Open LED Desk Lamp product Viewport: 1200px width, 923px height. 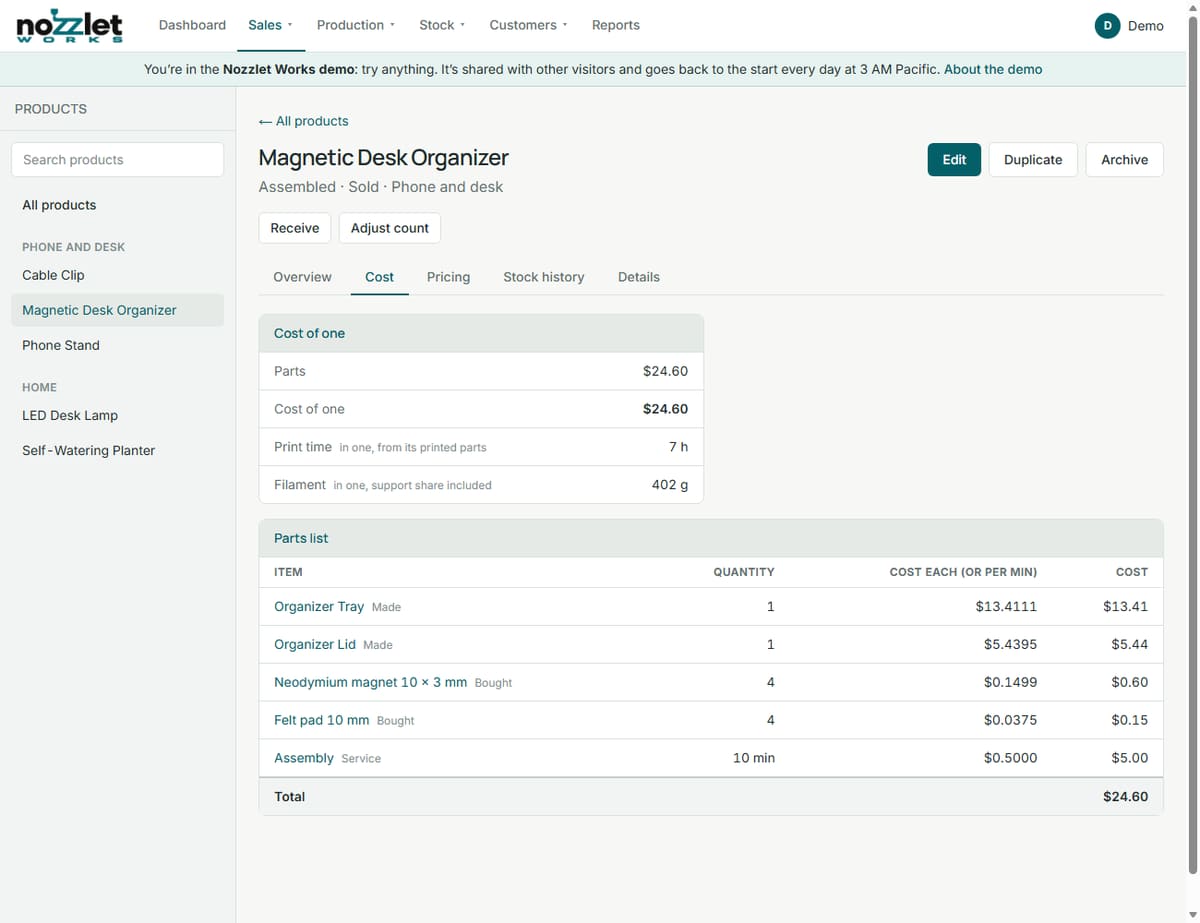(117, 415)
